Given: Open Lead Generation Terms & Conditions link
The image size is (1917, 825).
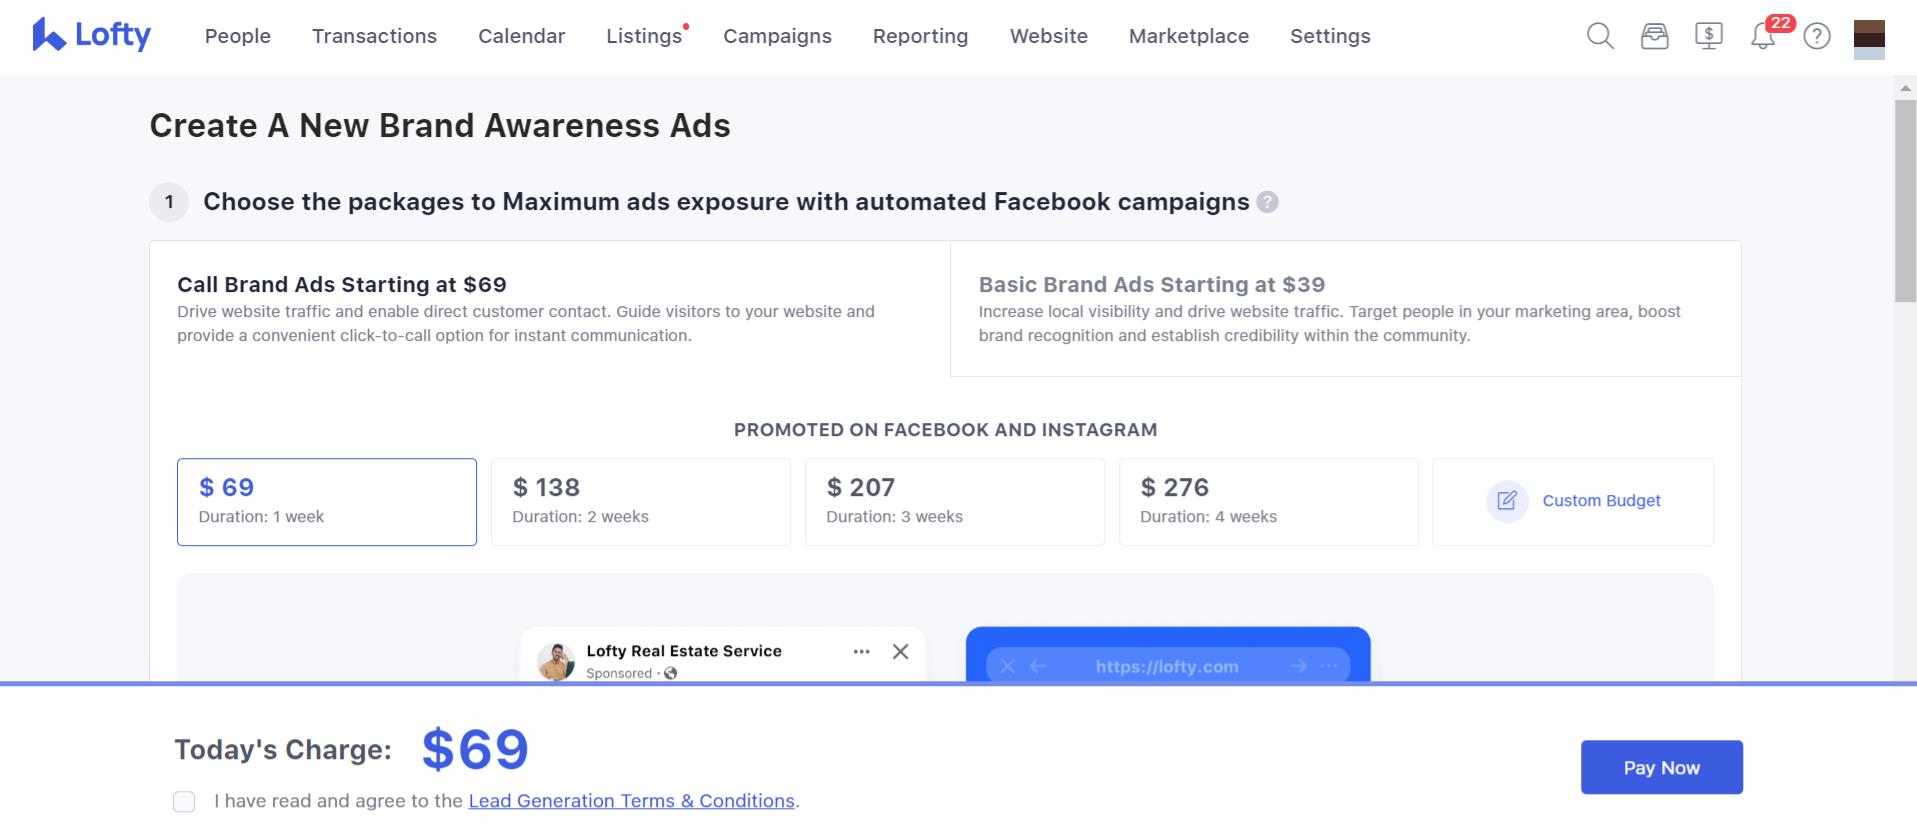Looking at the screenshot, I should pos(631,801).
